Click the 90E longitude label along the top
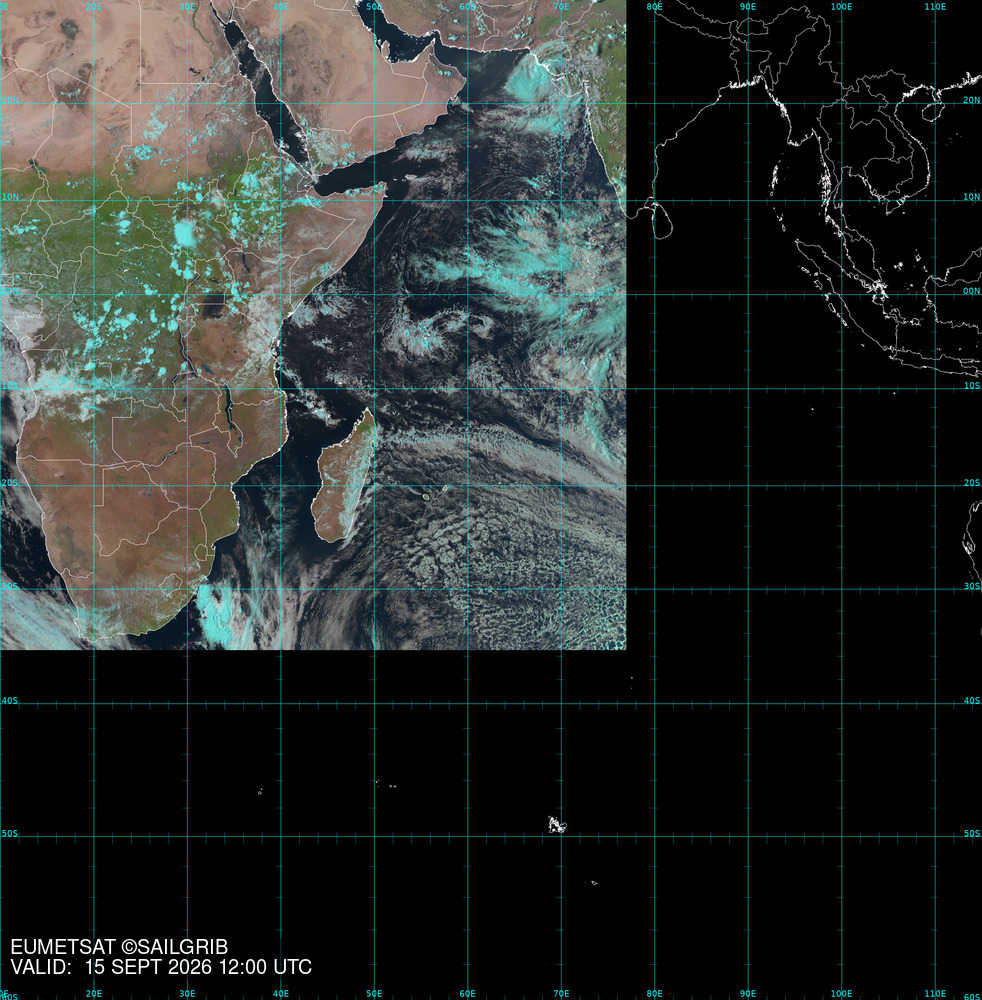The height and width of the screenshot is (1000, 982). pos(747,6)
